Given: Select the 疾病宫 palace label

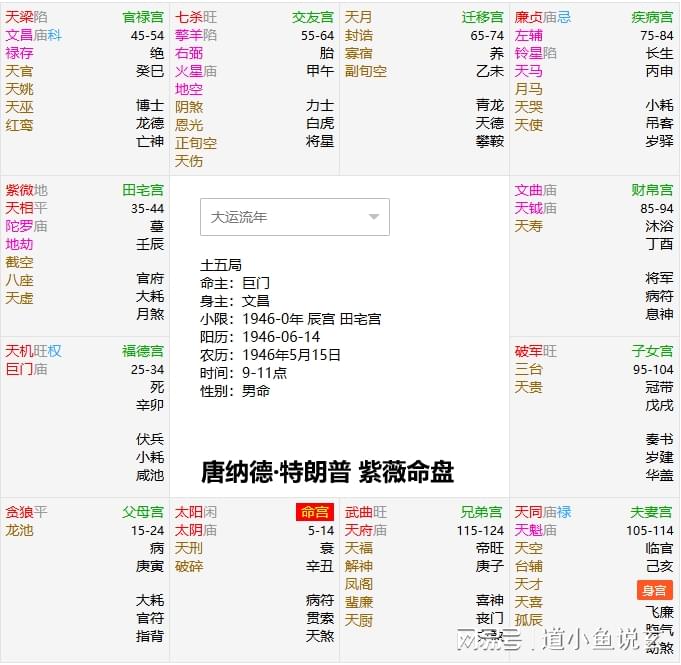Looking at the screenshot, I should (x=652, y=17).
